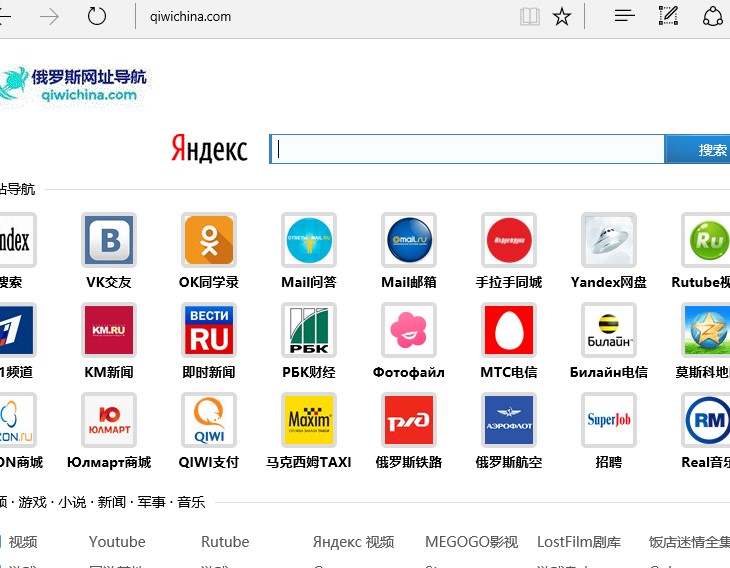Open the RM Real音乐 icon

tap(706, 420)
